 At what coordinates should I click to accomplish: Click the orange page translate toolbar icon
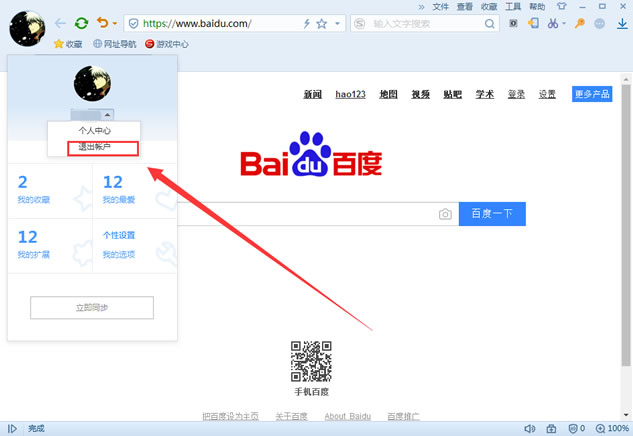tap(533, 23)
